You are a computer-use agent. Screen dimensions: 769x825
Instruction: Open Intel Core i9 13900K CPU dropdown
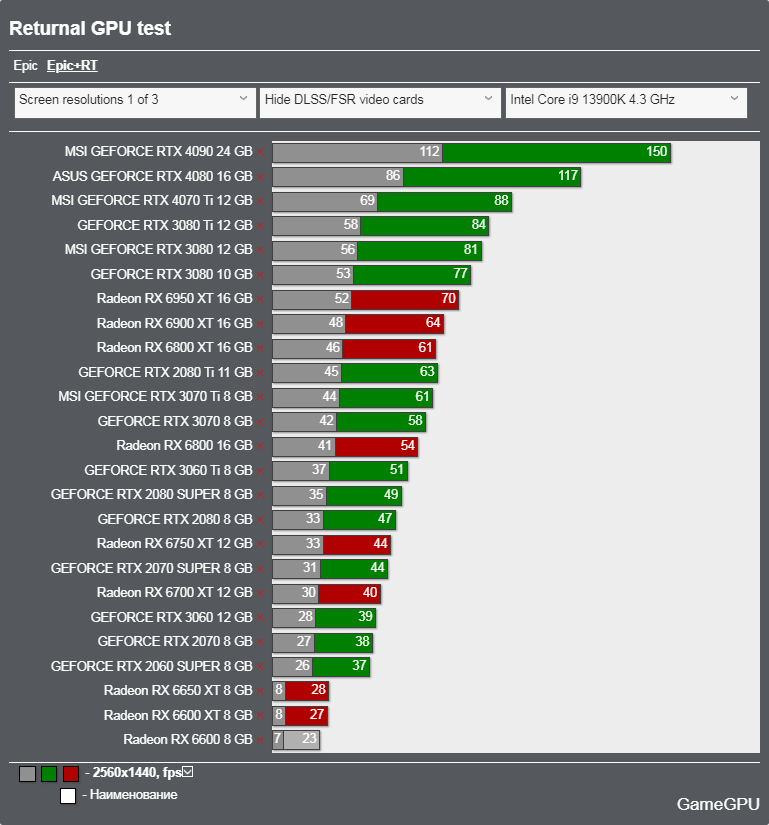(626, 103)
